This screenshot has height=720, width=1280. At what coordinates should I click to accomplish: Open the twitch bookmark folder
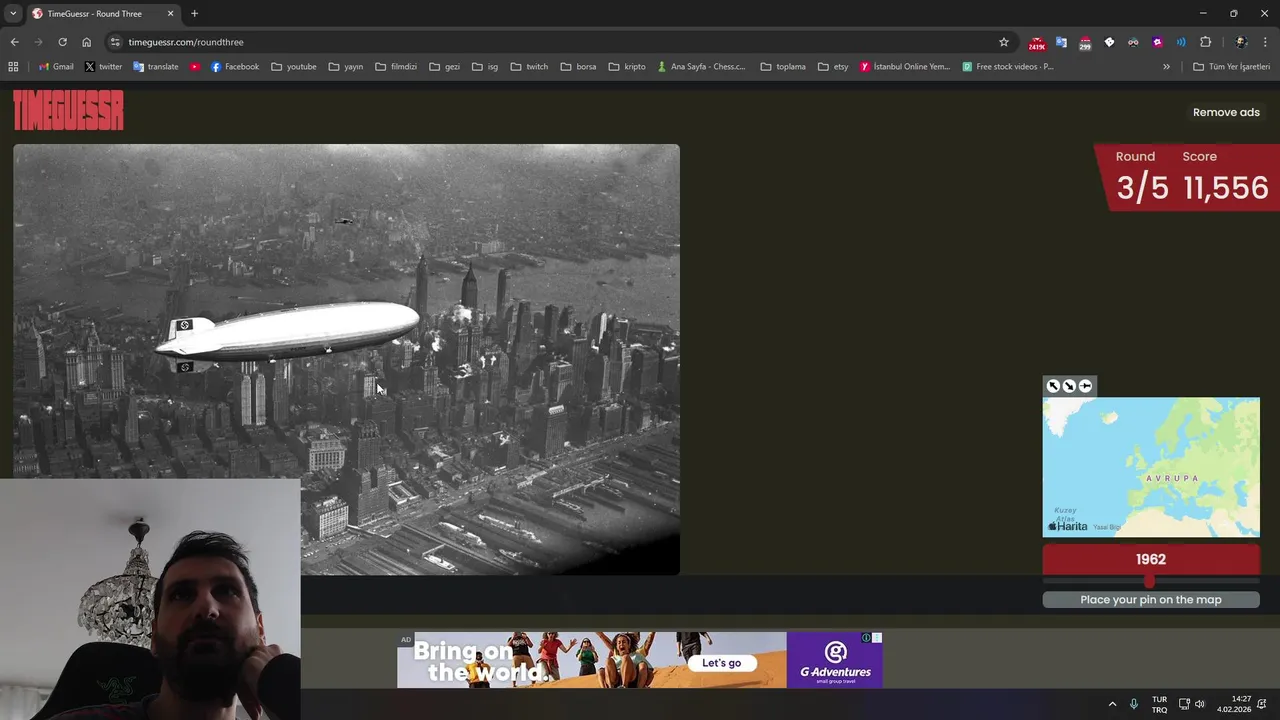530,67
